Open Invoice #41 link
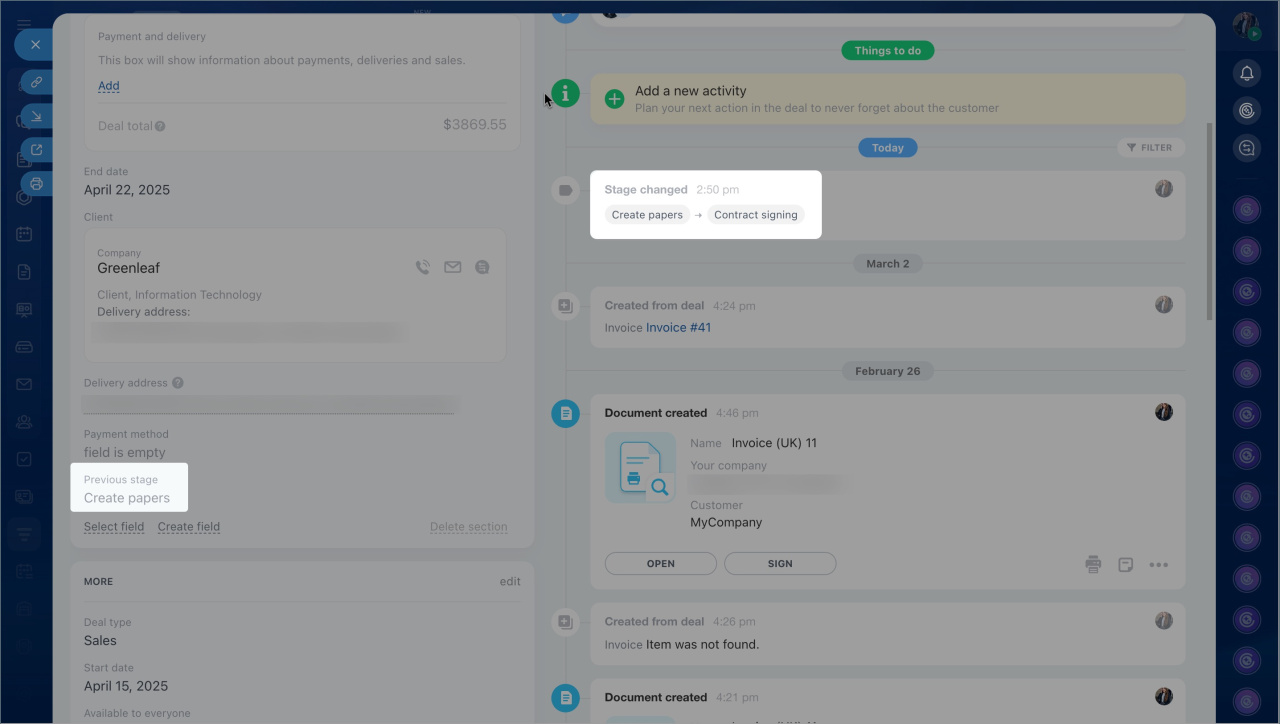Screen dimensions: 1280x724 678,328
